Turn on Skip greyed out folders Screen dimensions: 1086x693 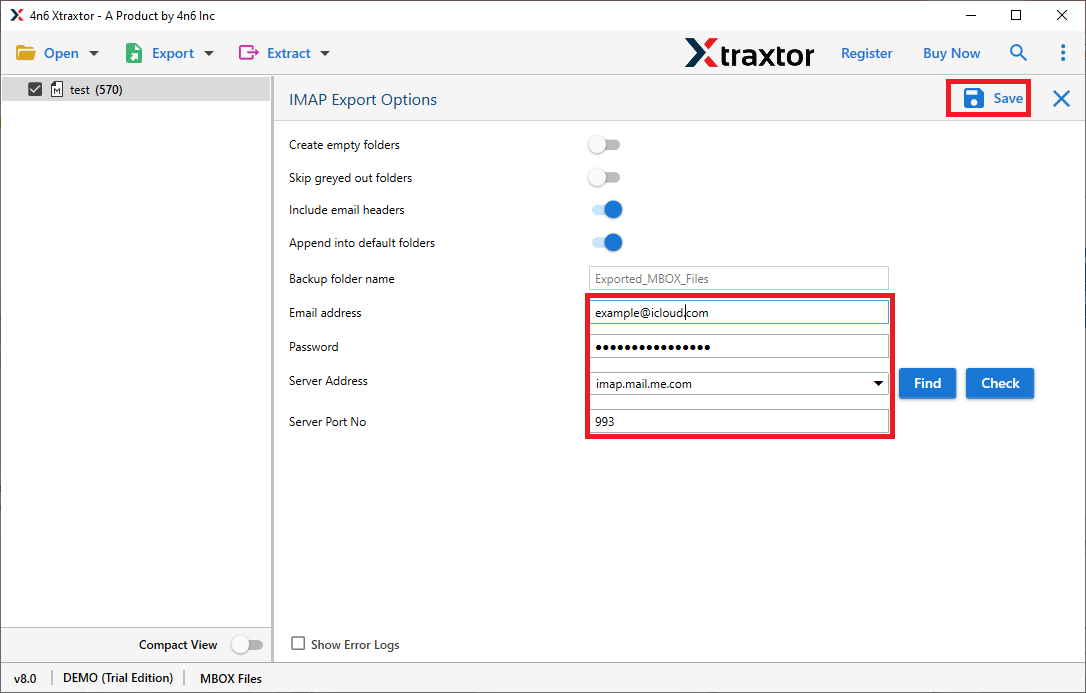coord(604,178)
